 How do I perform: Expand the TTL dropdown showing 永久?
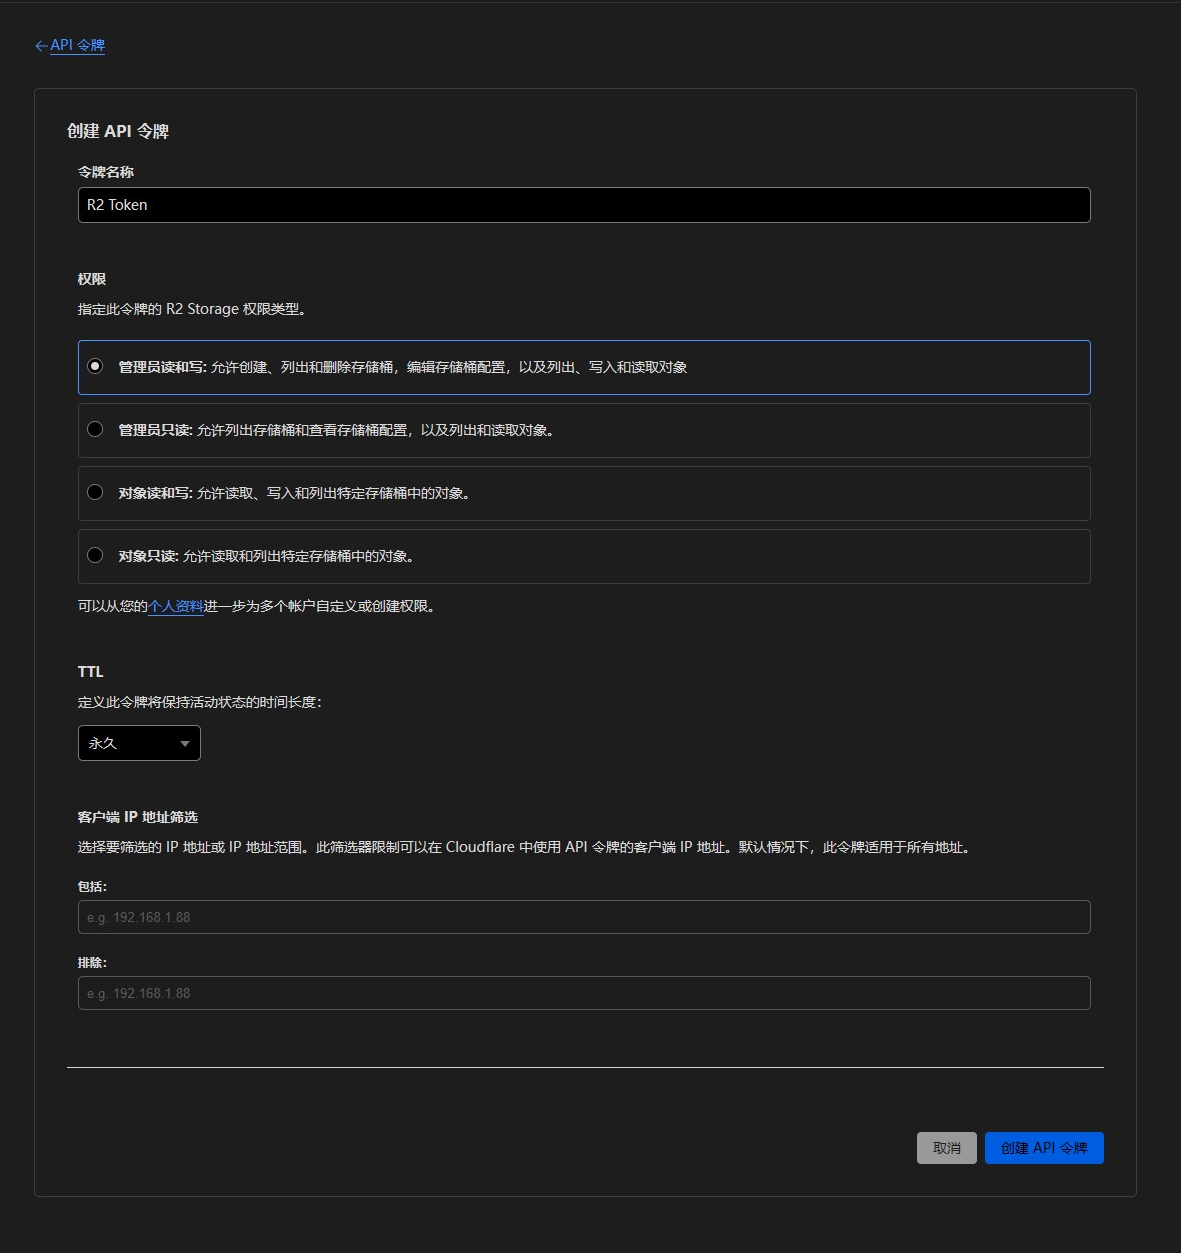pyautogui.click(x=139, y=743)
